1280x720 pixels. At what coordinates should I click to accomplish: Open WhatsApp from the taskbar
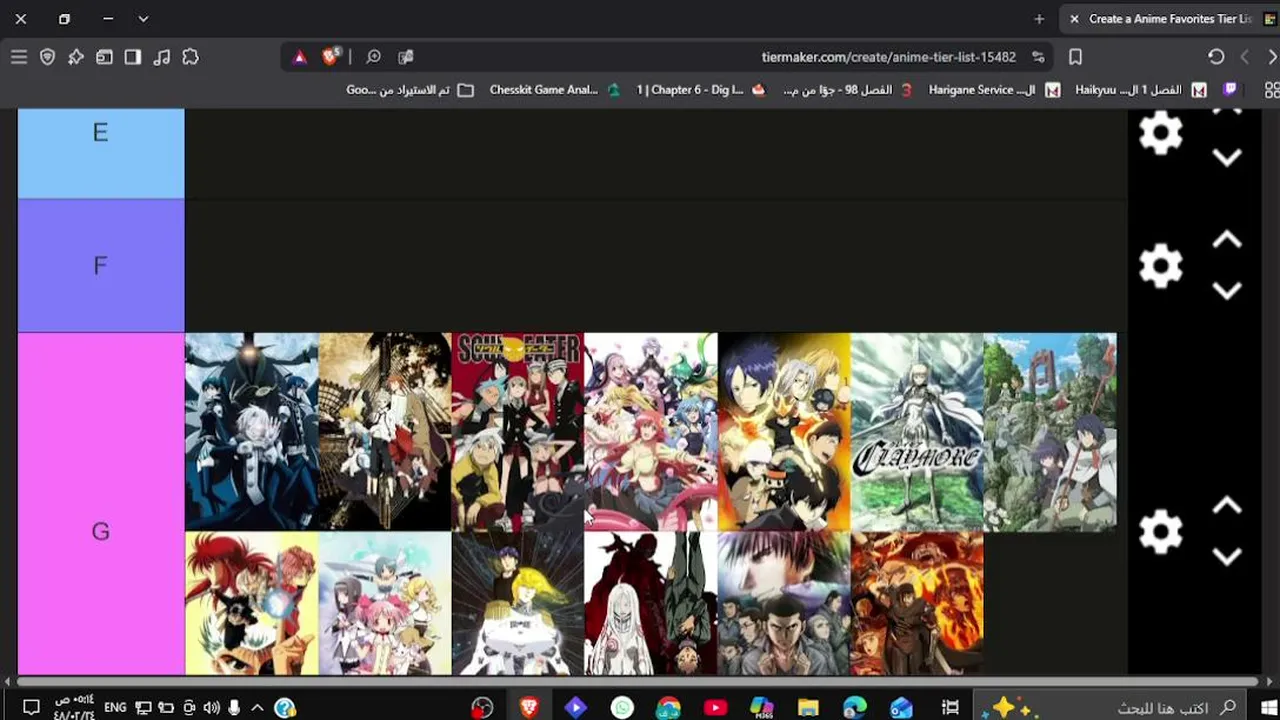622,707
